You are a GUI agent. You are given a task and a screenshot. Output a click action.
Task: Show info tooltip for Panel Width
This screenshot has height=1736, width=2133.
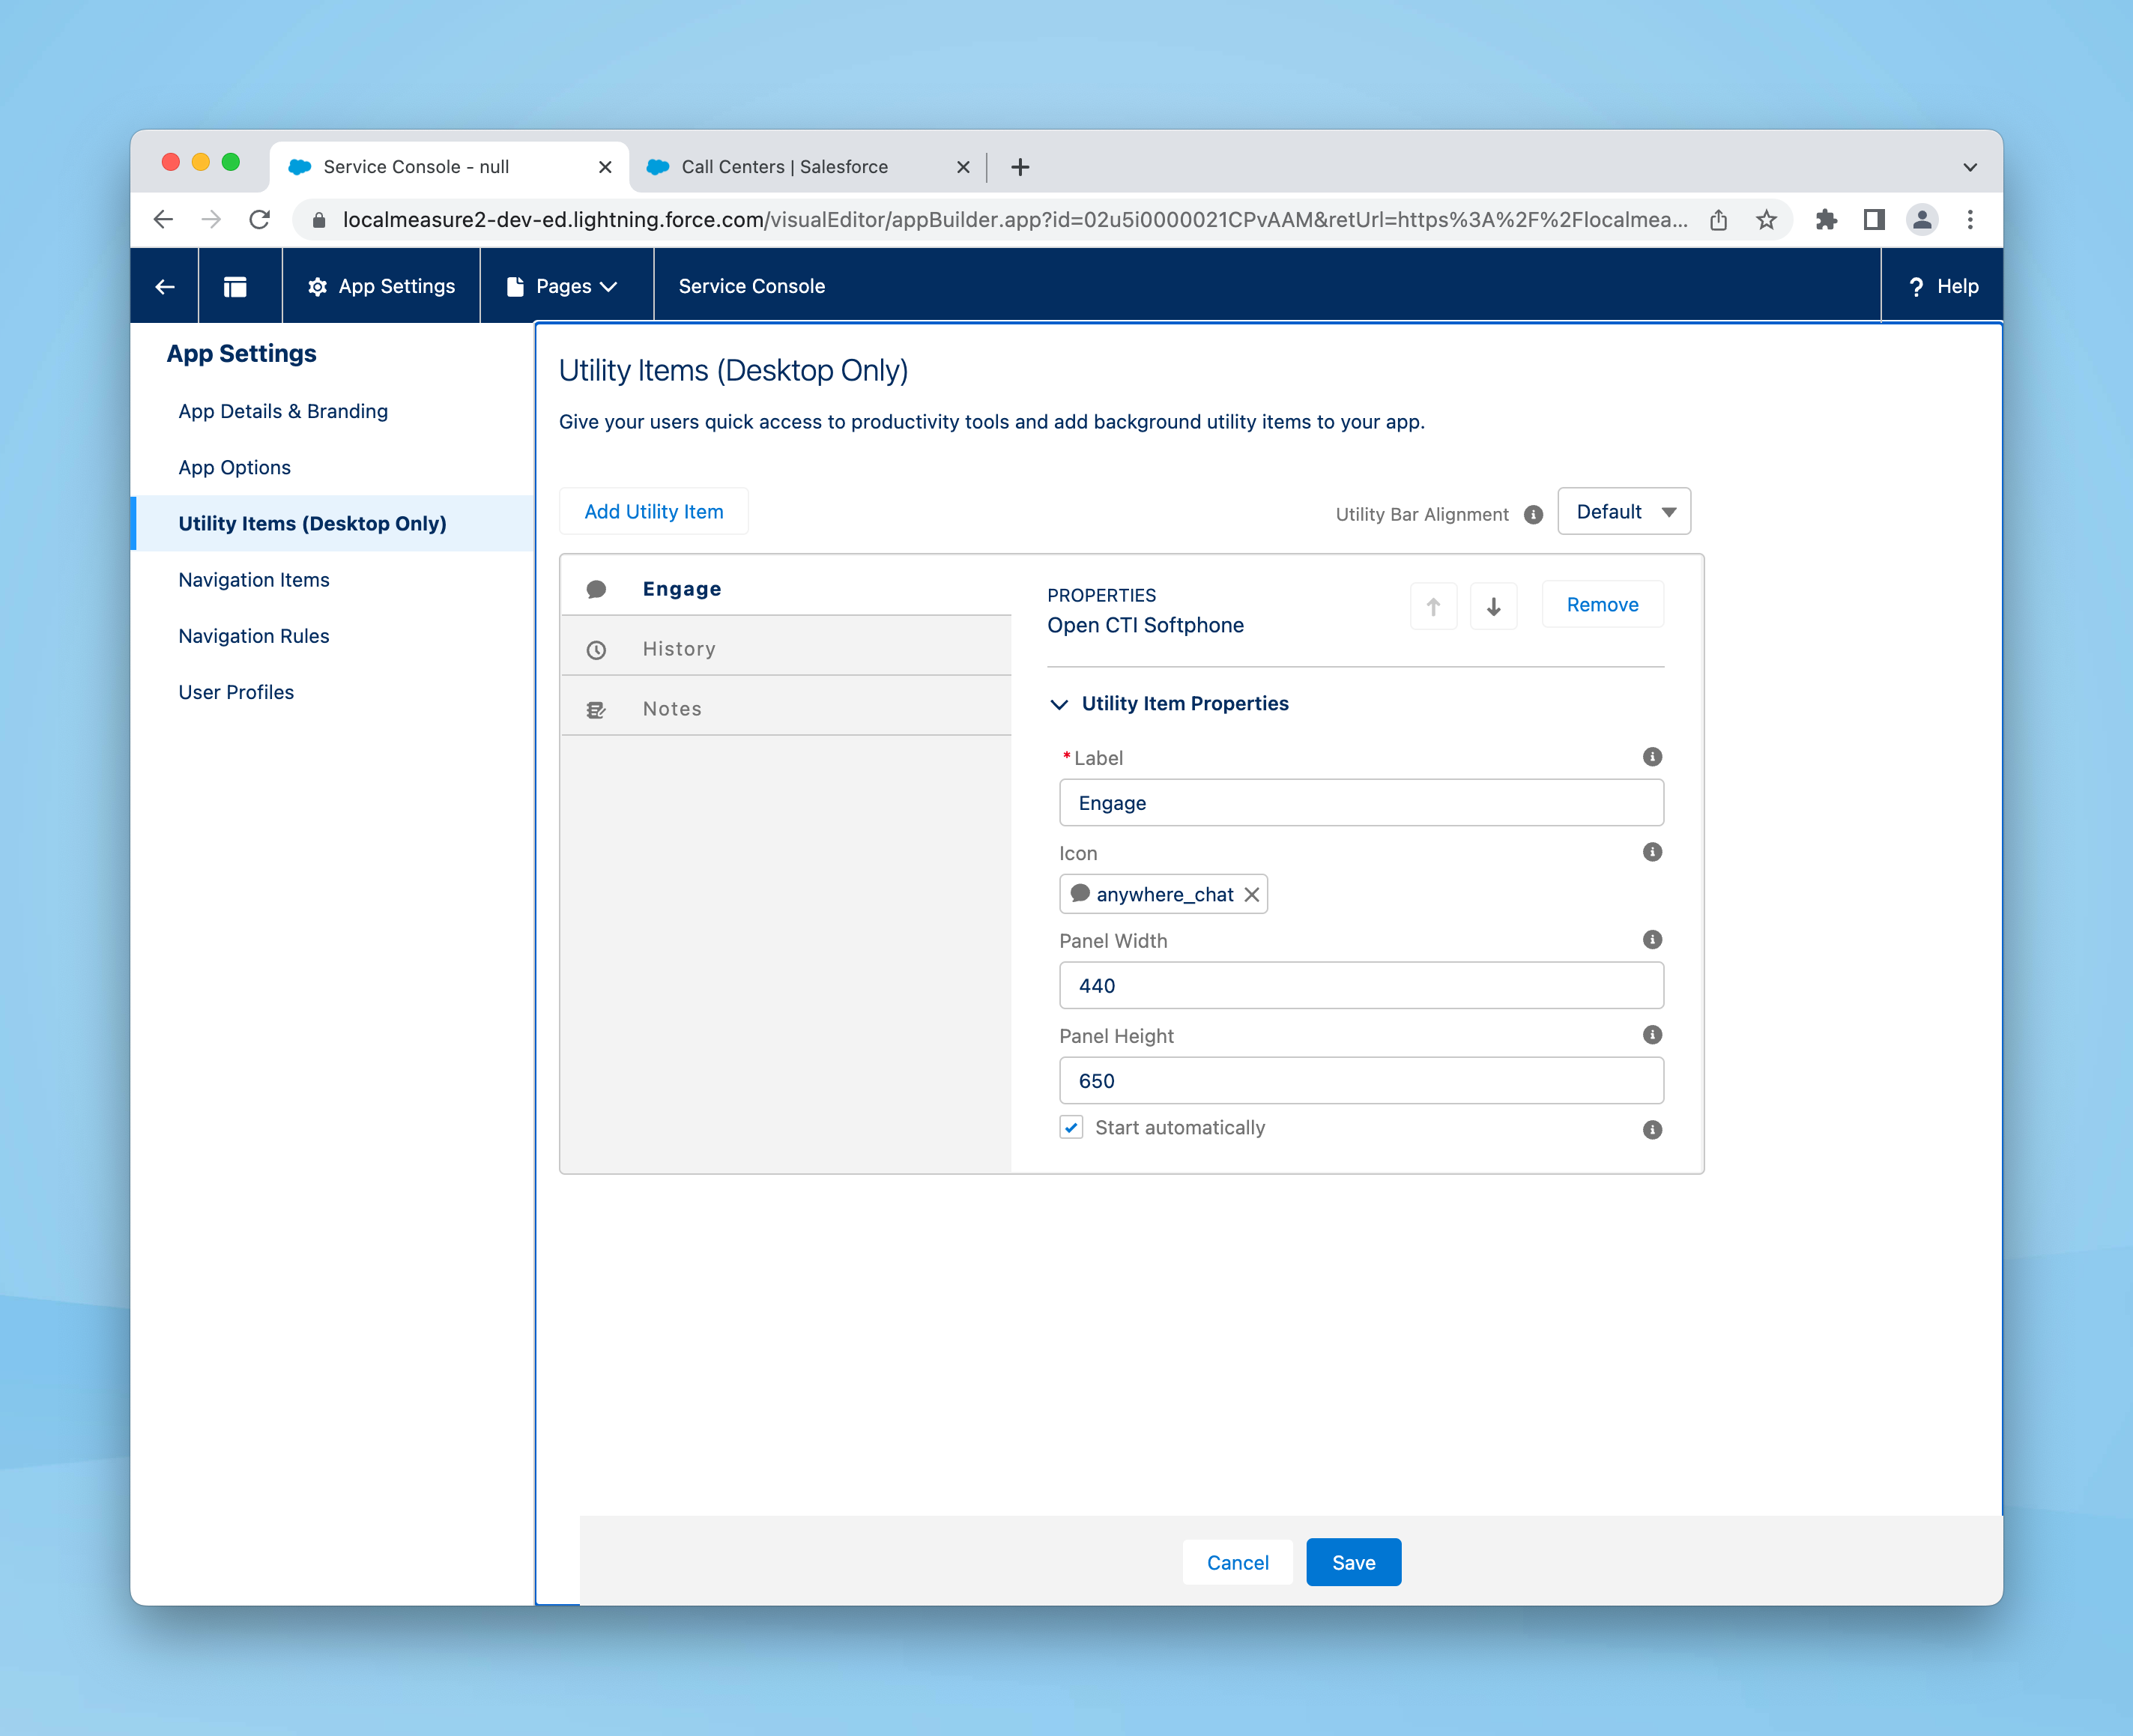(1652, 940)
